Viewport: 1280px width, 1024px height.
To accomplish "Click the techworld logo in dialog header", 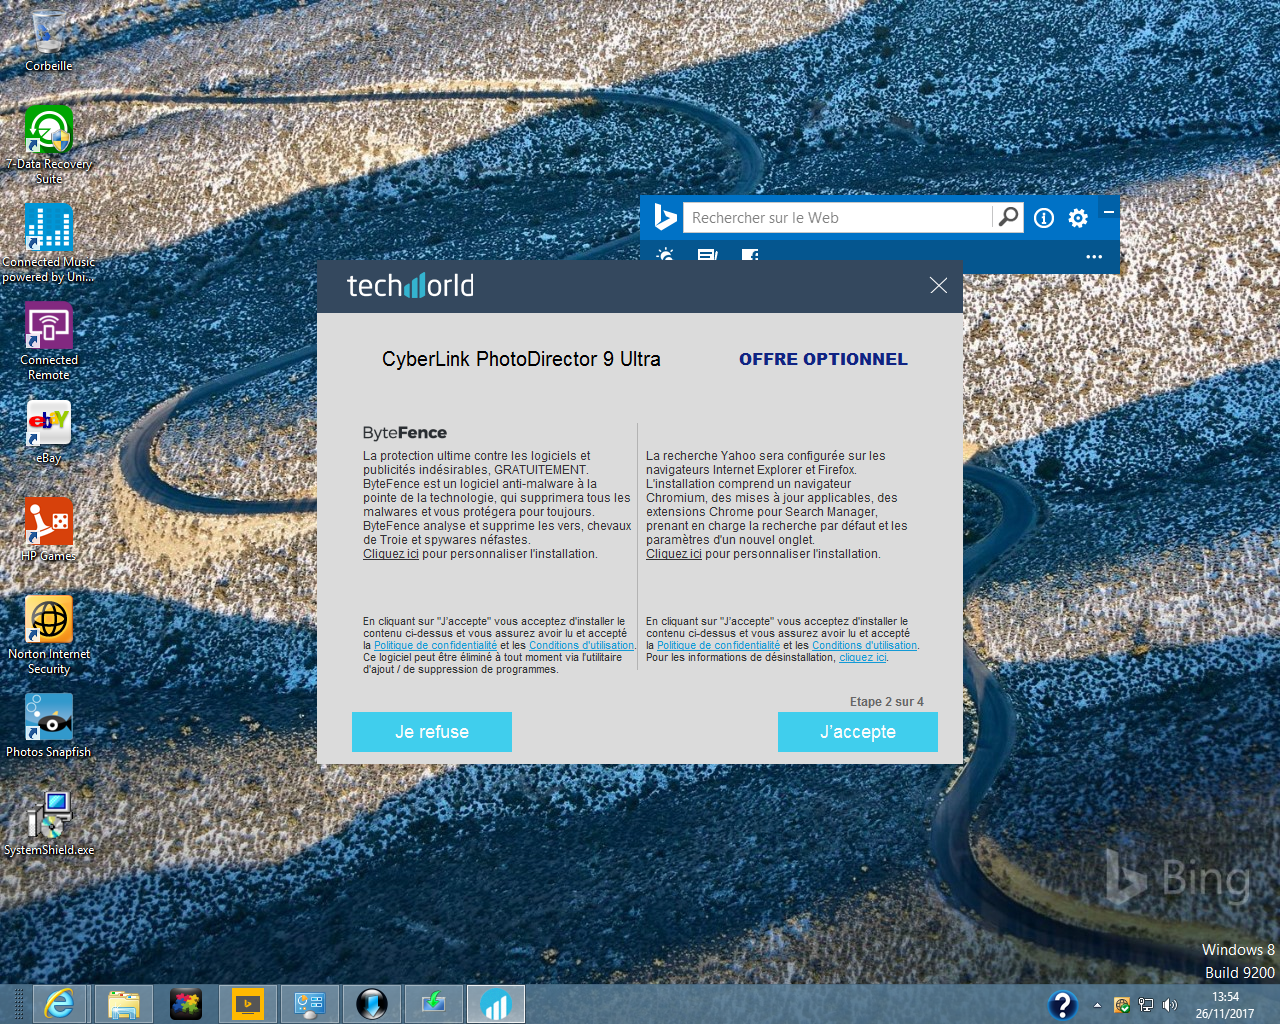I will [410, 286].
